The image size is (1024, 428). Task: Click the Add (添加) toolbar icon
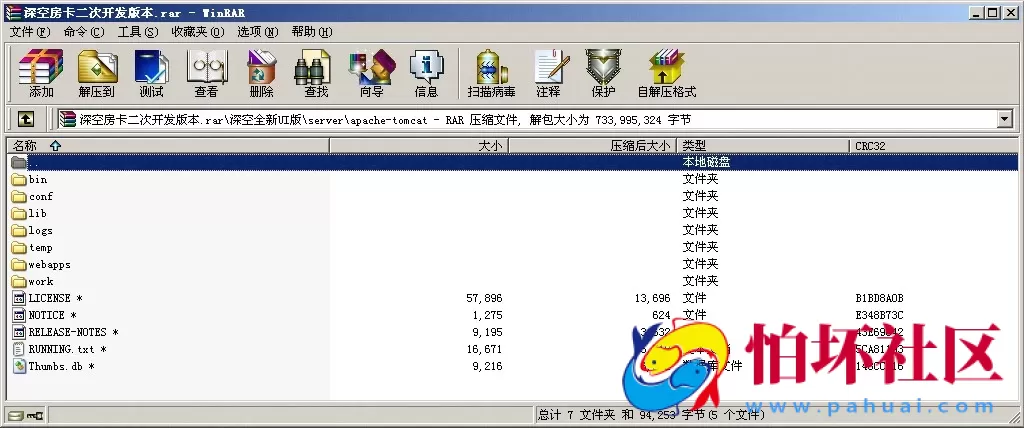point(40,73)
